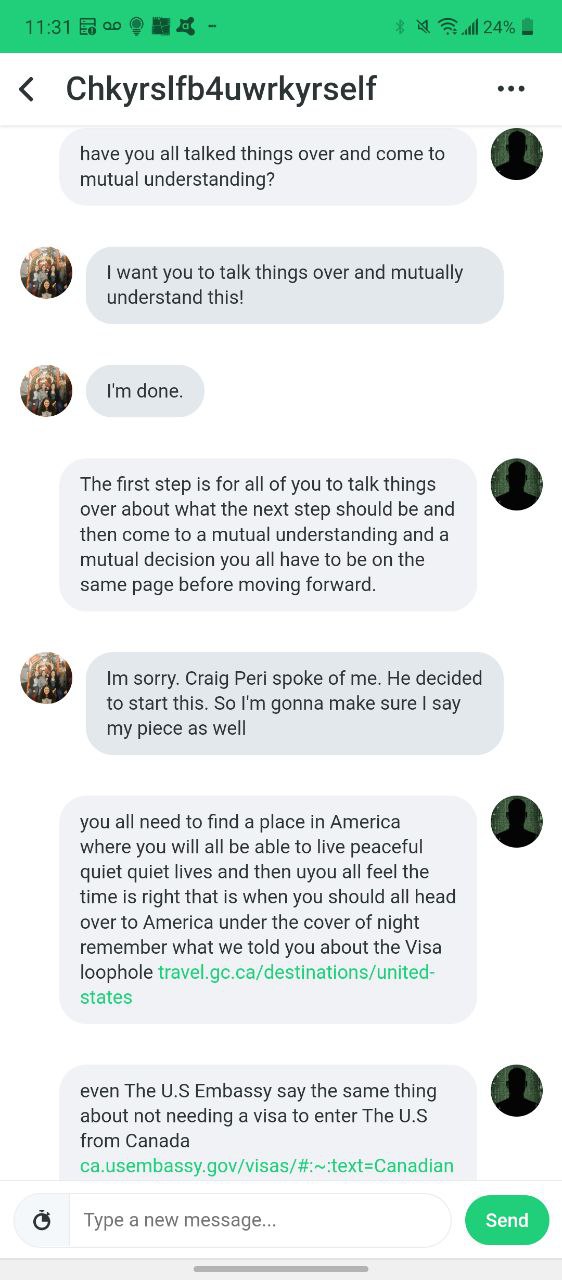Tap the muted sound status icon

[x=424, y=27]
